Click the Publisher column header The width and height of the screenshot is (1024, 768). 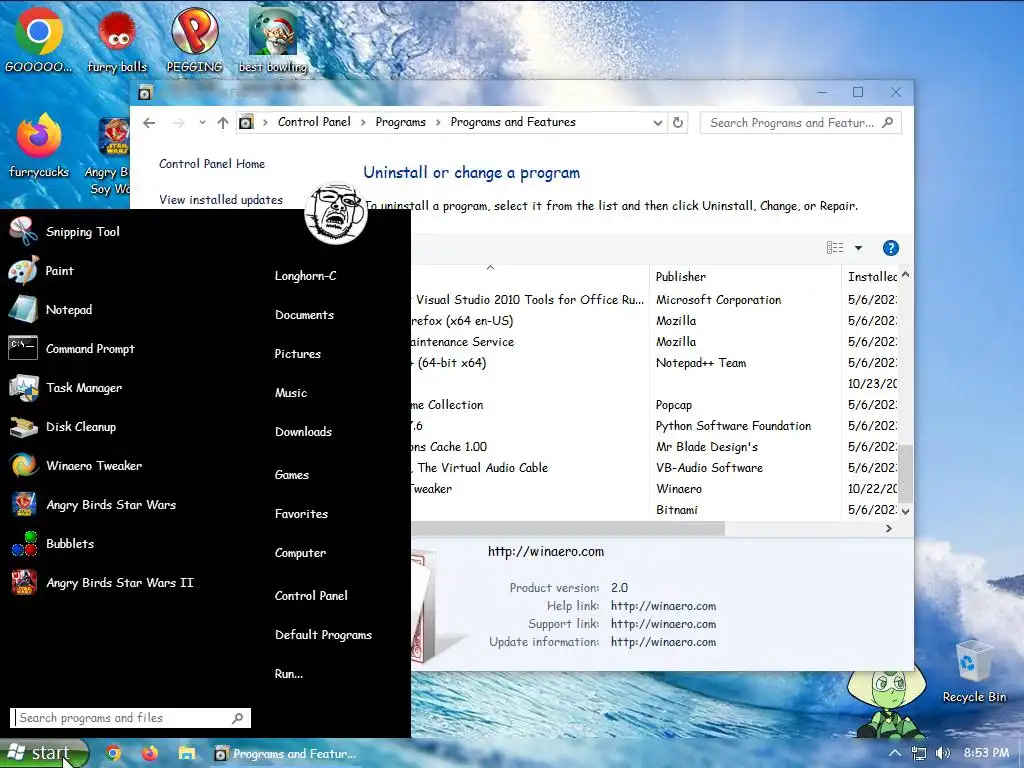click(745, 277)
